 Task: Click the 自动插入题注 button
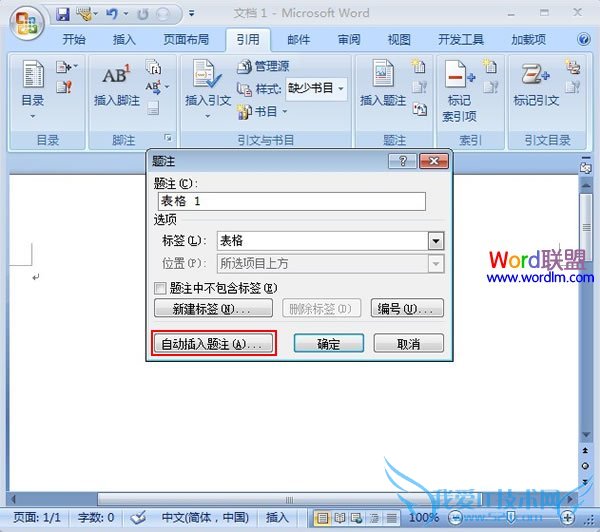pos(213,343)
